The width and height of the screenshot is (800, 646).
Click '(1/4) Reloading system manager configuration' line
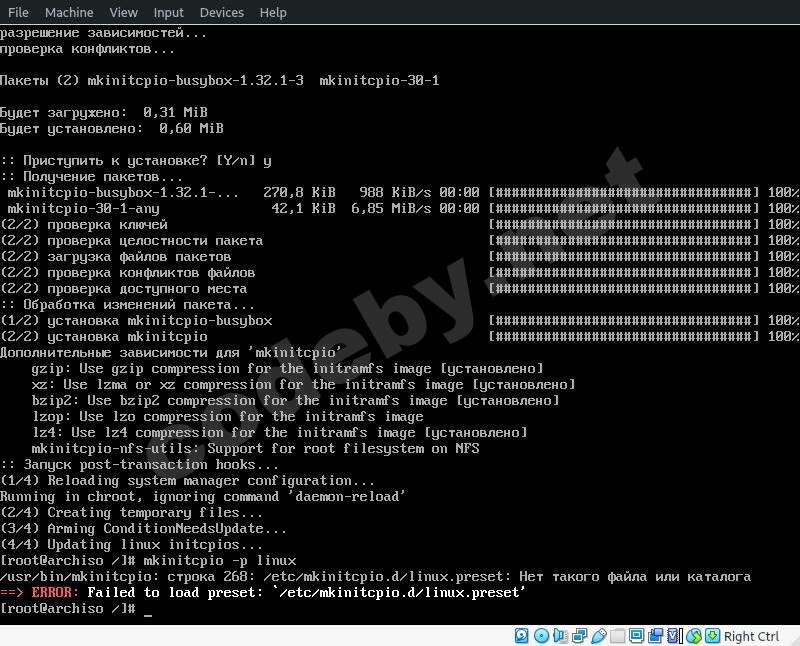(x=187, y=481)
